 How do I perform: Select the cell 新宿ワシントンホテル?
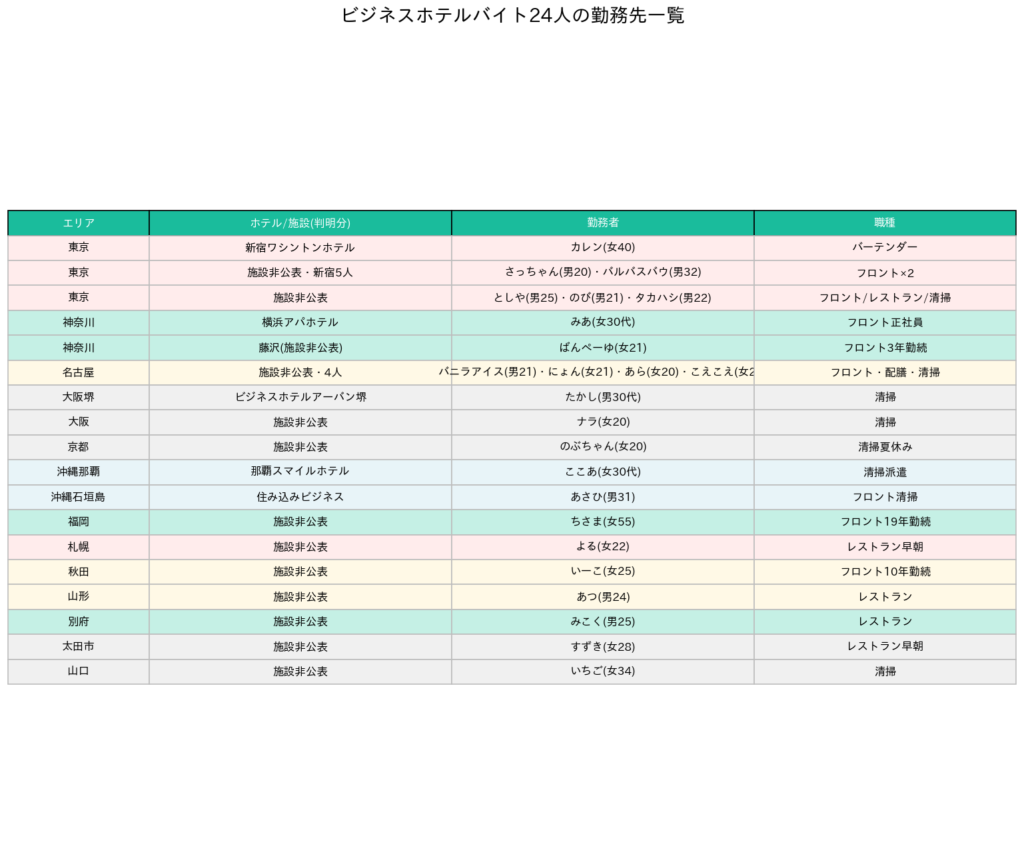(300, 248)
